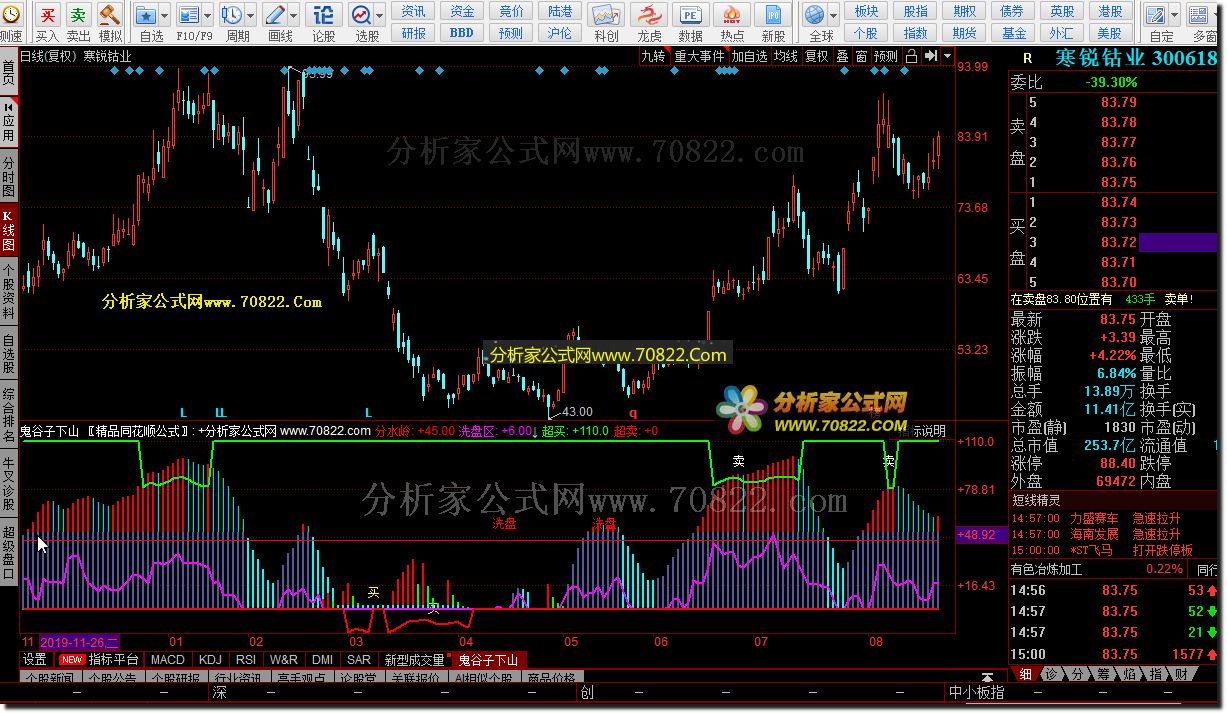Screen dimensions: 1227x713
Task: Switch to the KDJ indicator tab
Action: coord(210,660)
